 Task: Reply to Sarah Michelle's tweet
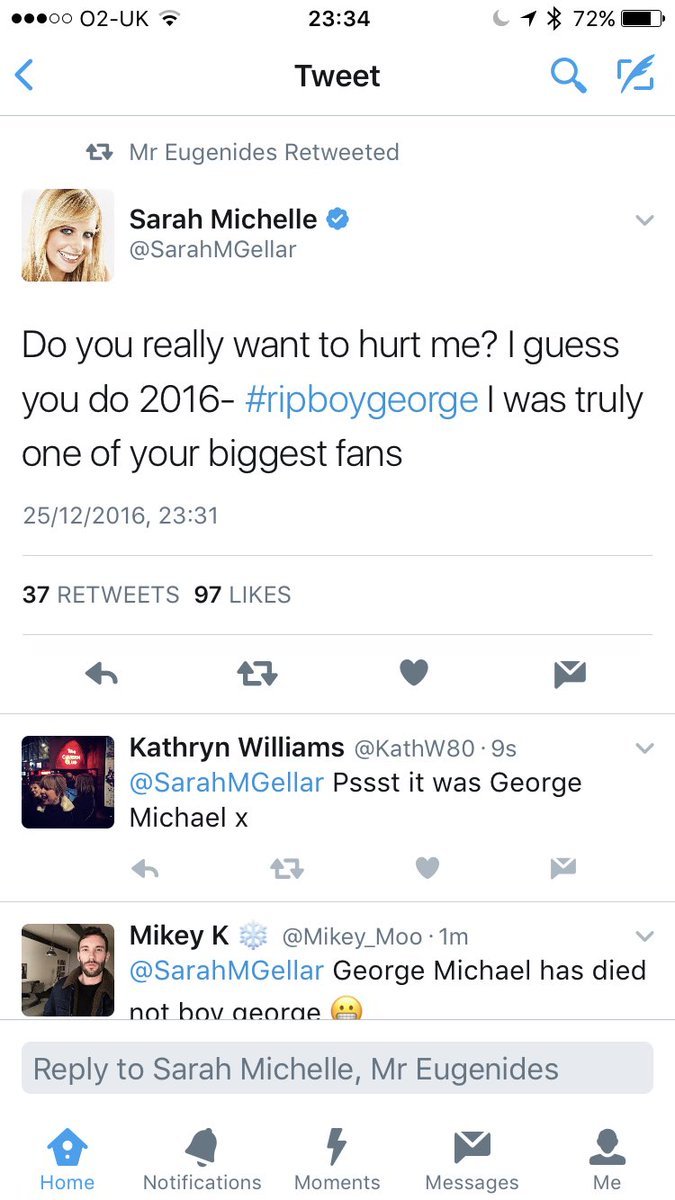[x=101, y=672]
